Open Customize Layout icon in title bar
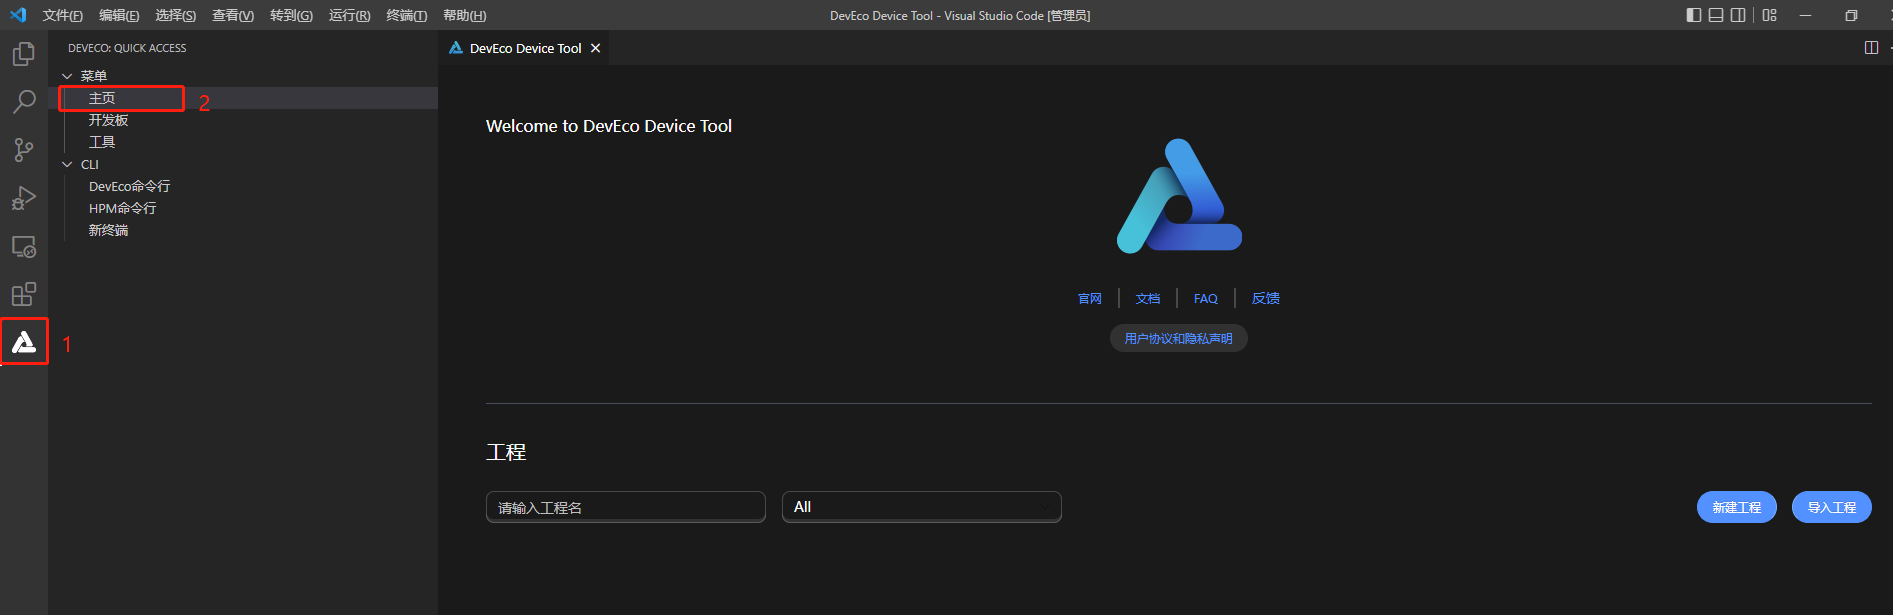The image size is (1893, 615). pos(1770,15)
